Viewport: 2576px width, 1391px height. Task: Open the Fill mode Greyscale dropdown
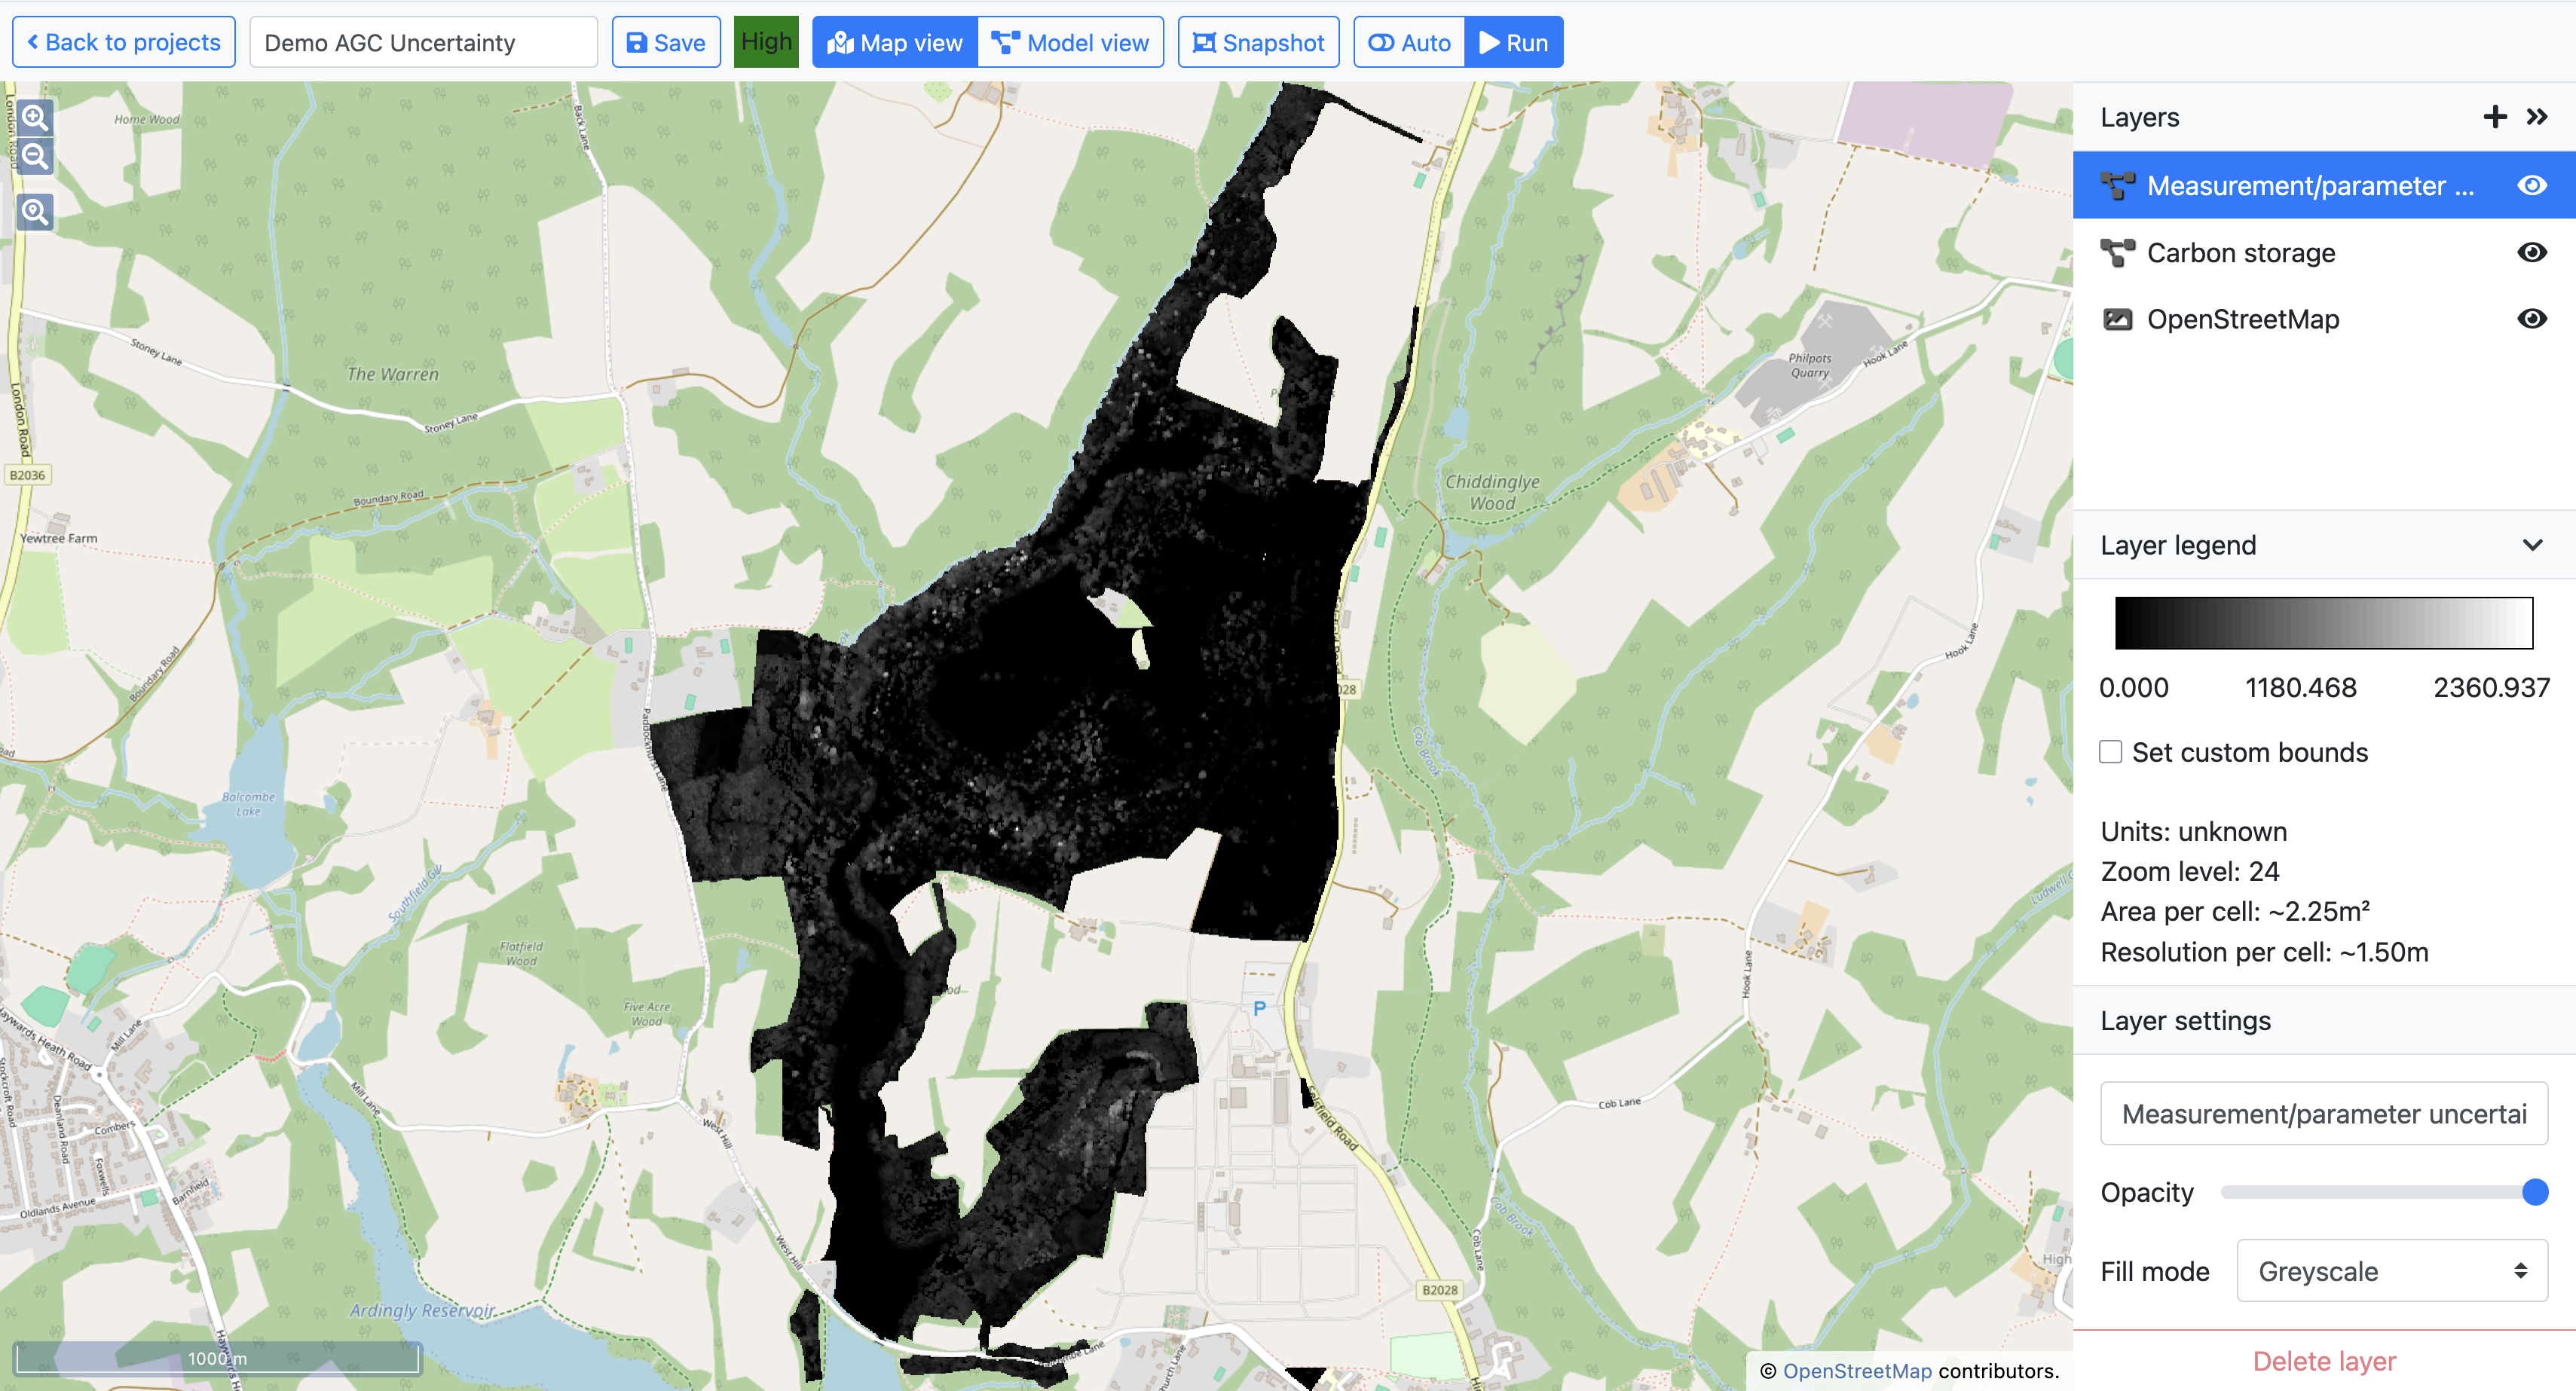coord(2391,1270)
